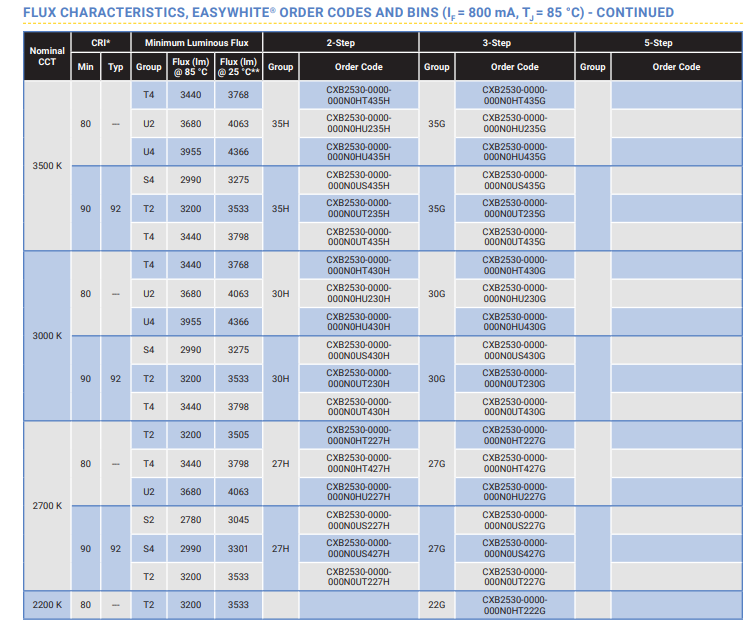
Task: Select order code CXB2530-0000-000N0UT235G
Action: pos(515,208)
